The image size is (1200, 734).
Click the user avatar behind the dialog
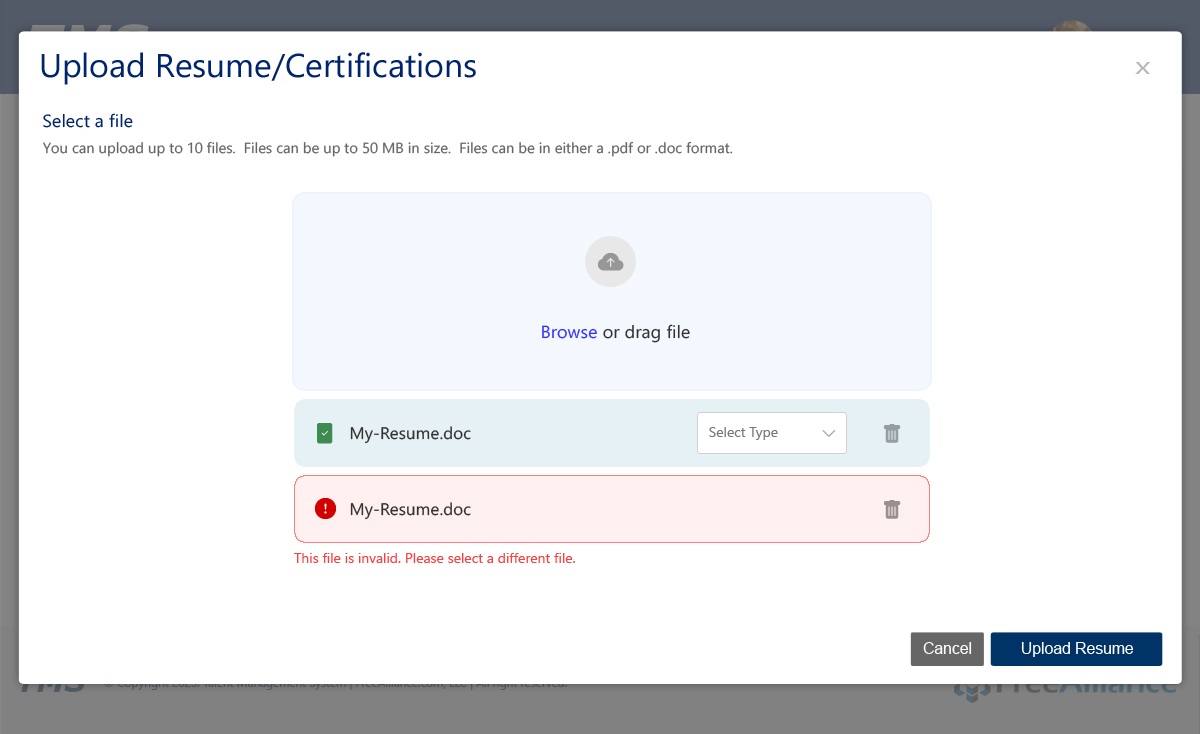click(x=1072, y=25)
